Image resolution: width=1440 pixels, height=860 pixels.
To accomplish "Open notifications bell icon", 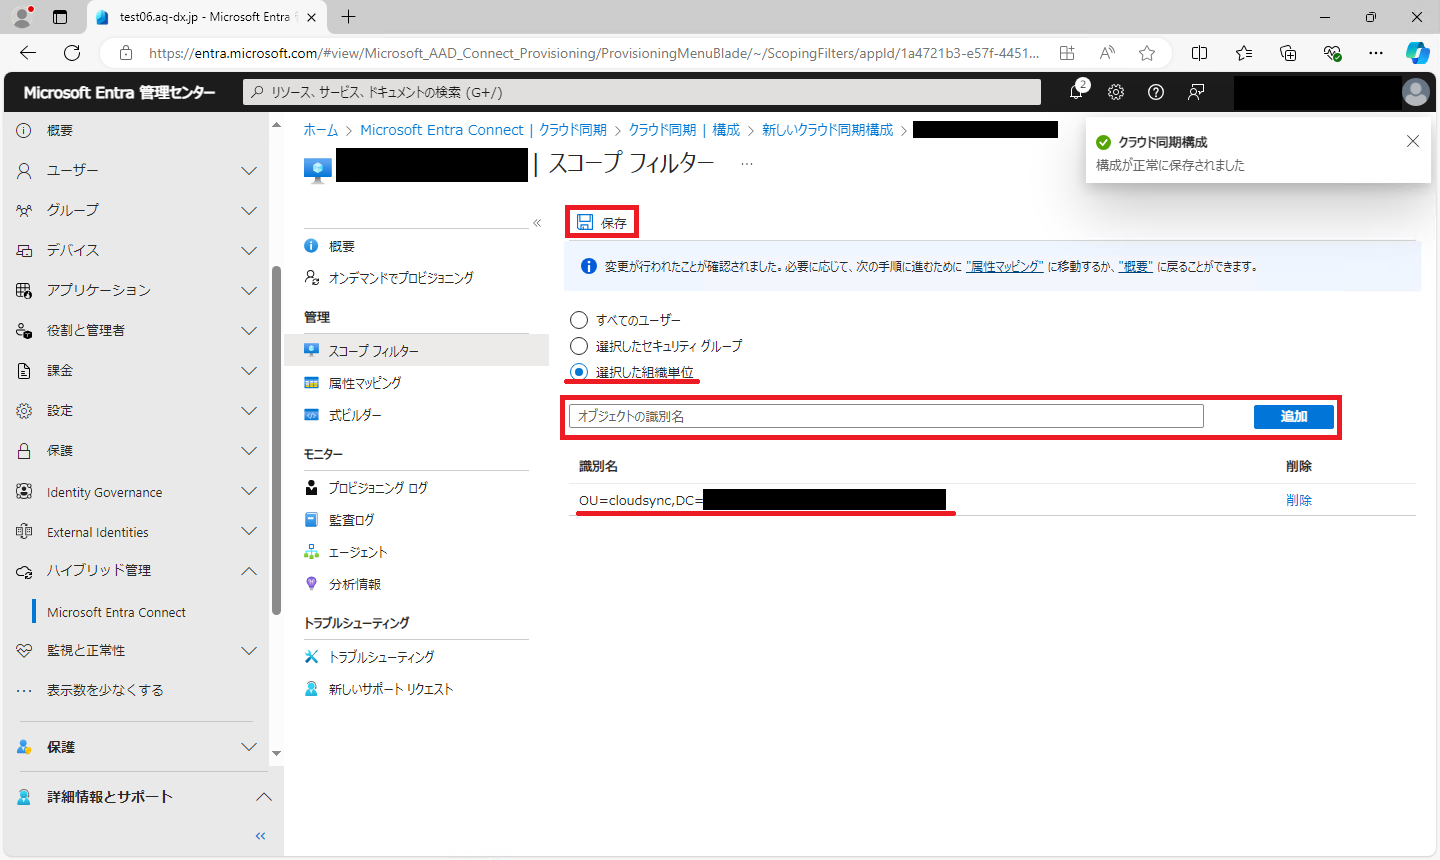I will [x=1076, y=92].
